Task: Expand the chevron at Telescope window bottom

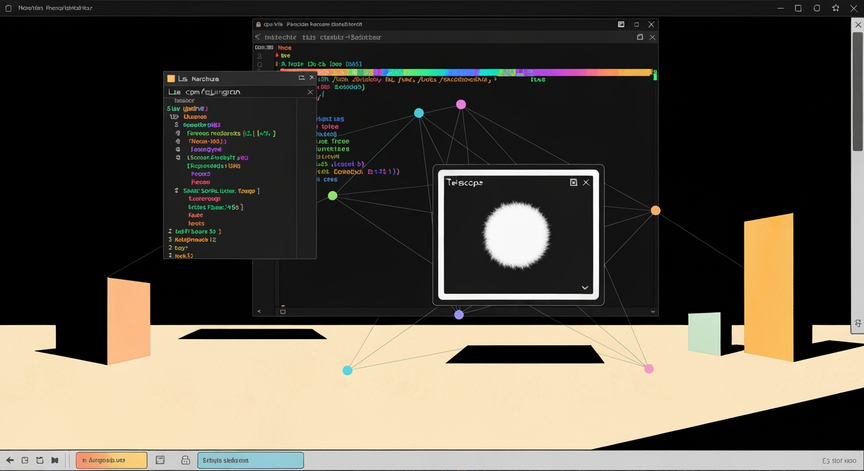Action: click(585, 288)
